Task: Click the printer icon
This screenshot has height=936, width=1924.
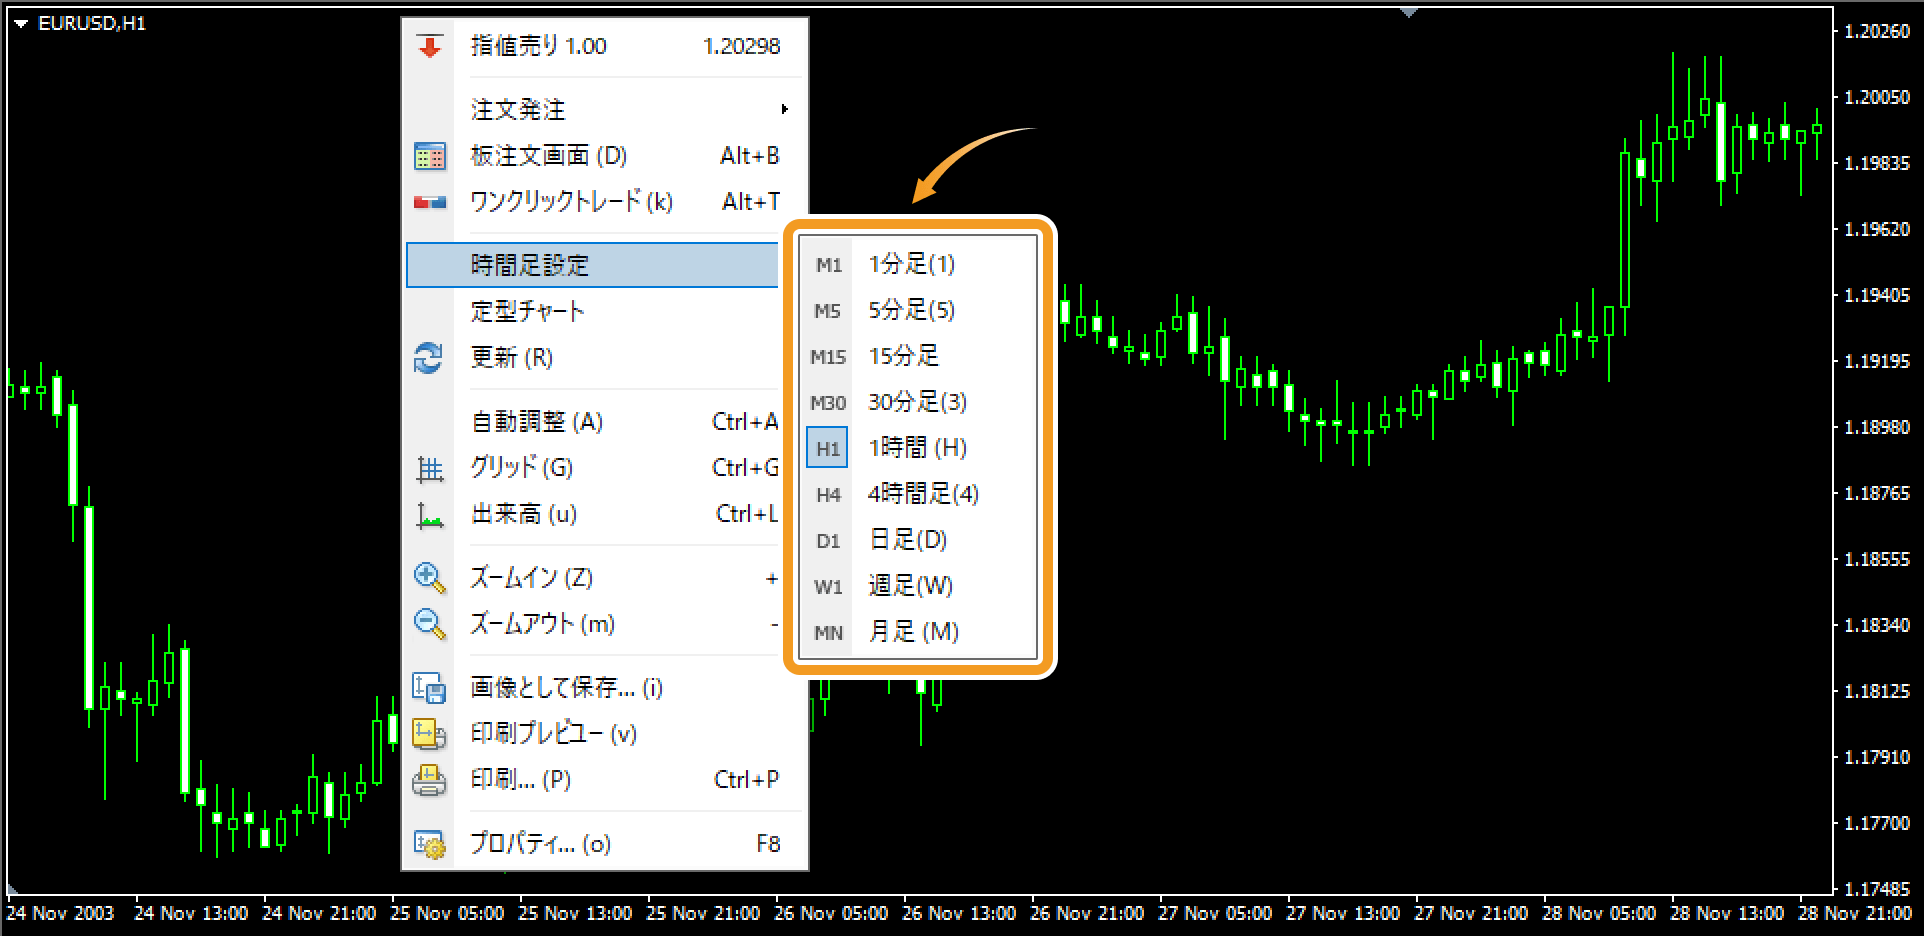Action: (x=430, y=780)
